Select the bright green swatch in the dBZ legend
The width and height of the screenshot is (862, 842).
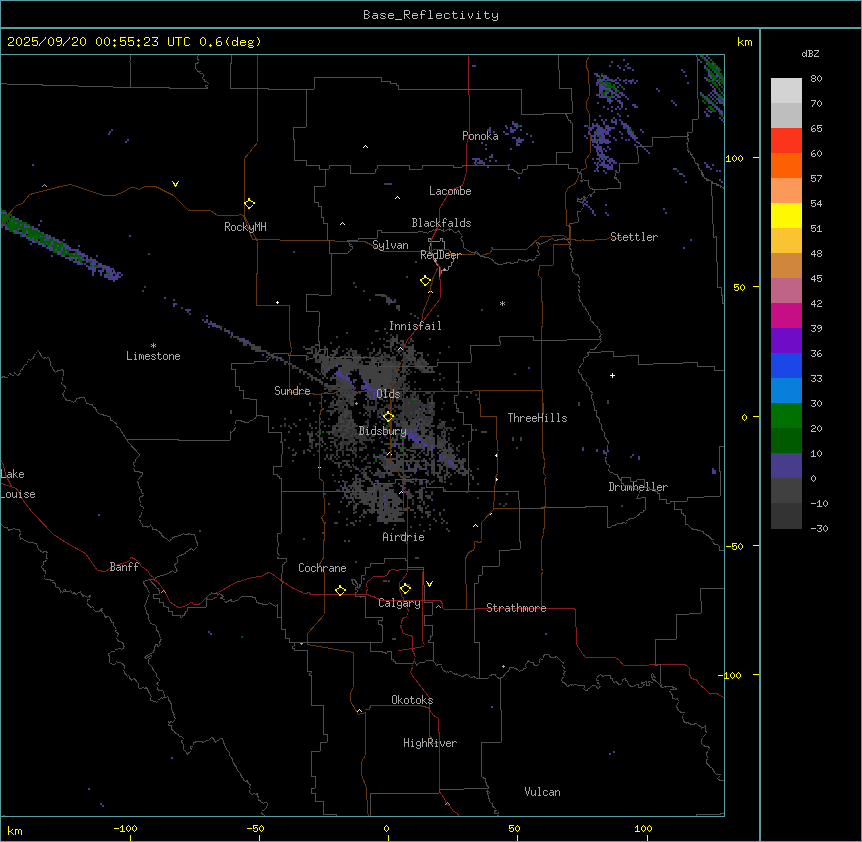pyautogui.click(x=786, y=415)
